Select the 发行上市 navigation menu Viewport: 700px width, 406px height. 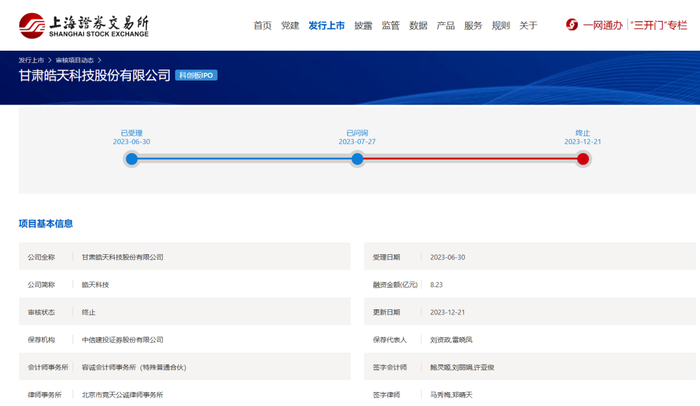[x=326, y=25]
